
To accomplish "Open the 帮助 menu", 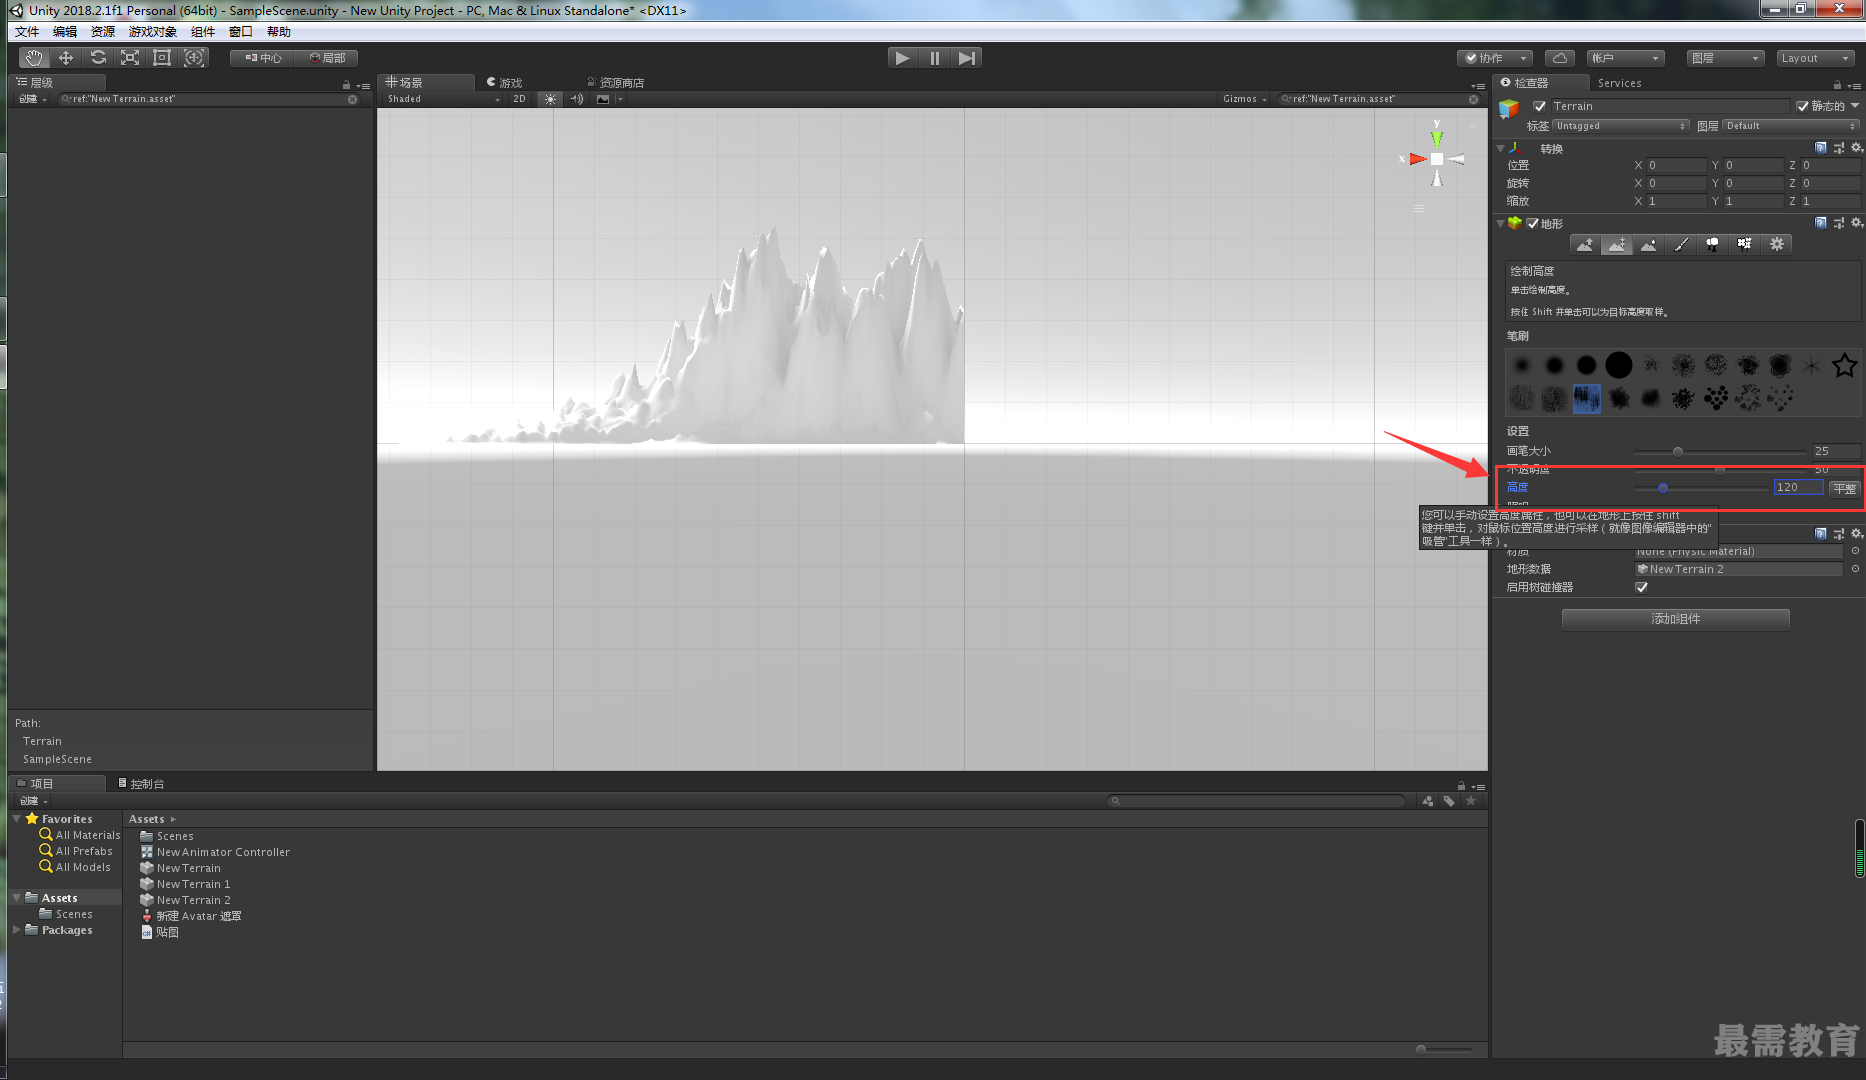I will [x=279, y=32].
